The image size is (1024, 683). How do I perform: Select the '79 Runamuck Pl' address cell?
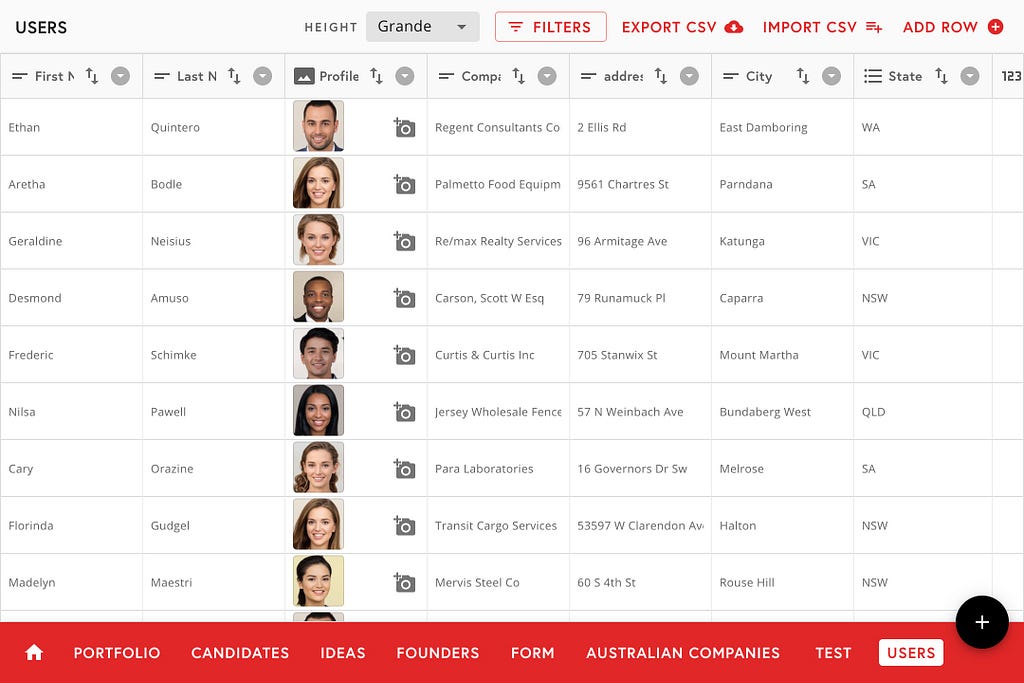click(x=640, y=298)
